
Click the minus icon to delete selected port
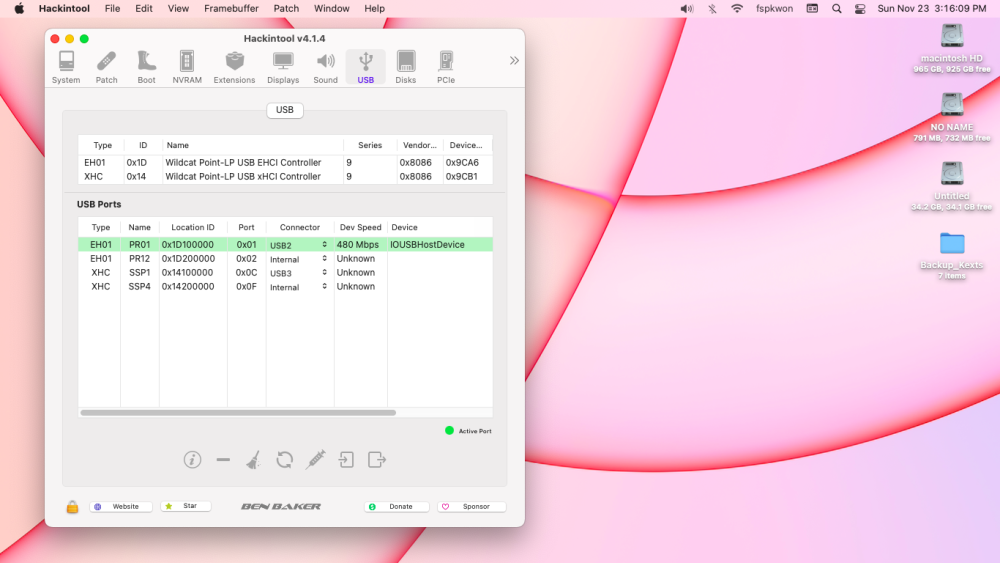(x=223, y=460)
